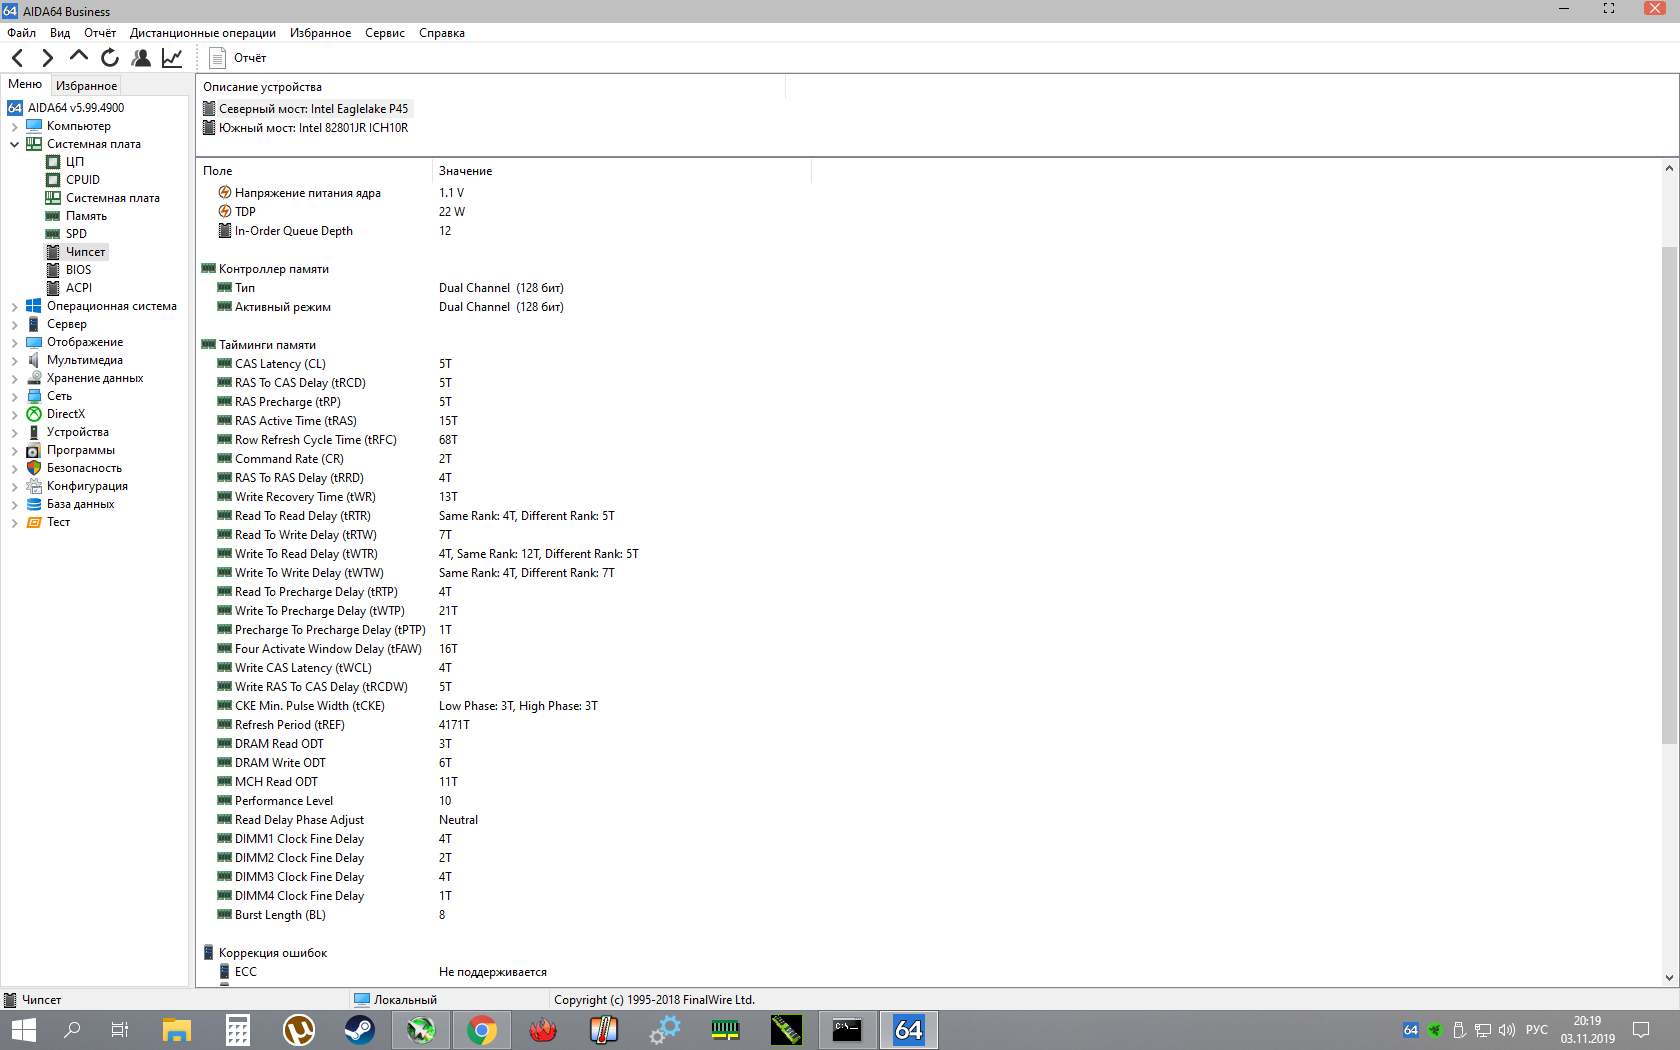
Task: Expand the Отображение tree node
Action: 14,342
